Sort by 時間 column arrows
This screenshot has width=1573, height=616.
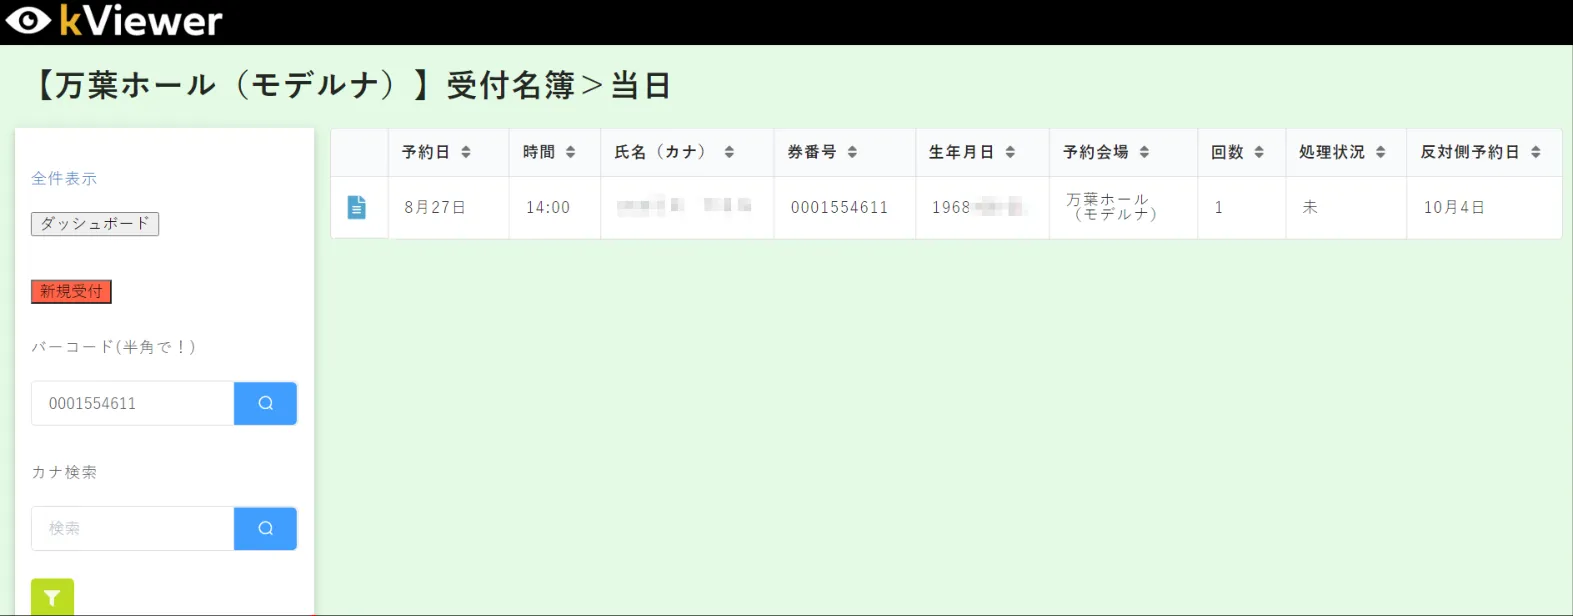[571, 152]
